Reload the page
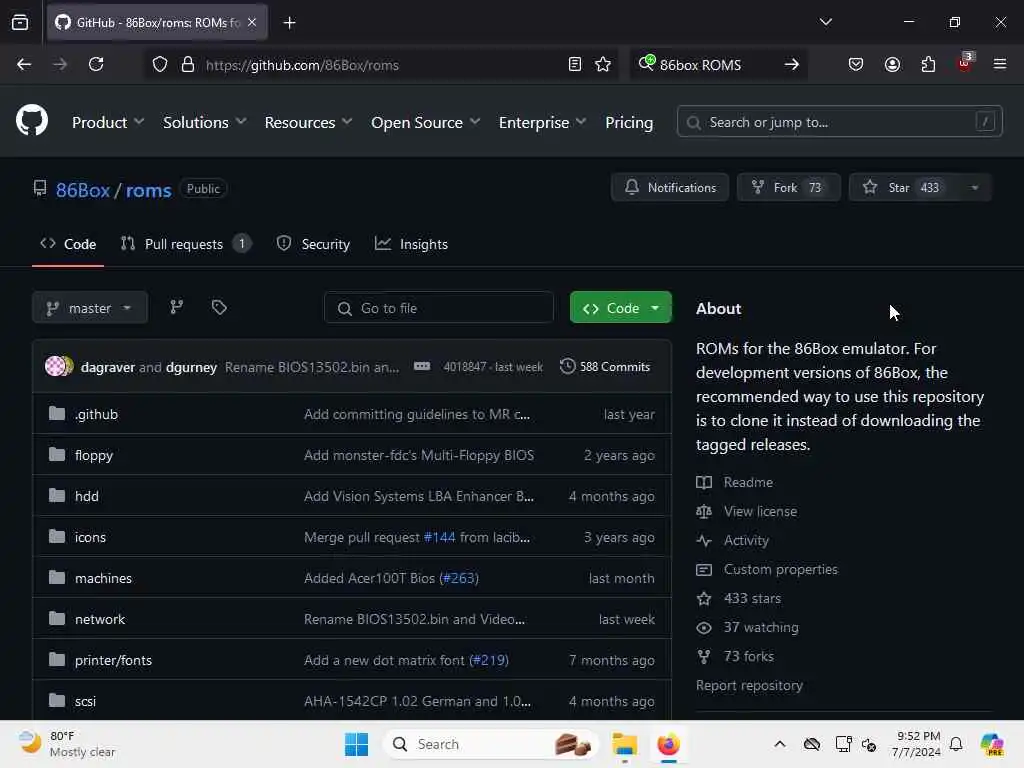The image size is (1024, 768). point(96,64)
